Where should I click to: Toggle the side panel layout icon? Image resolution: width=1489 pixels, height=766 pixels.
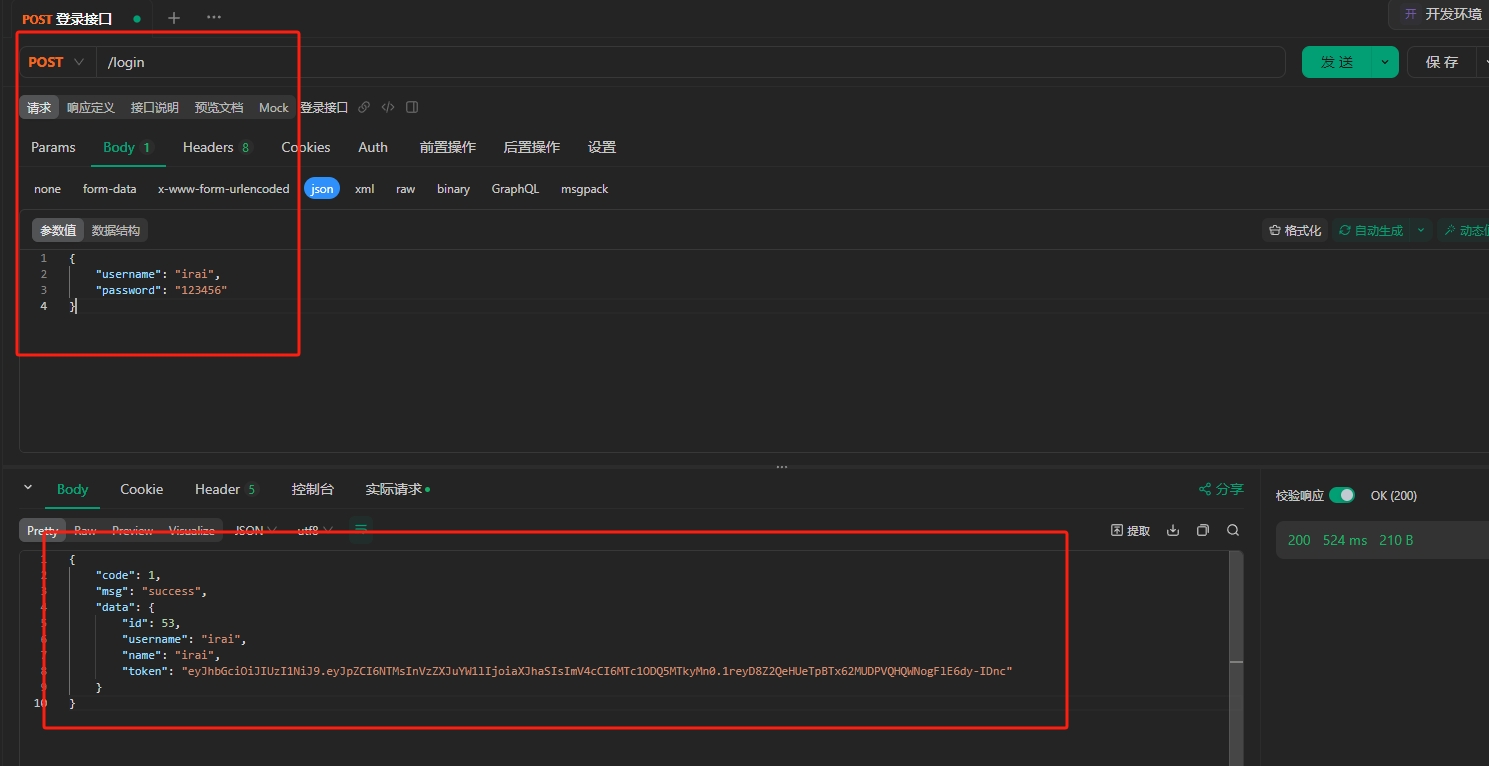412,107
